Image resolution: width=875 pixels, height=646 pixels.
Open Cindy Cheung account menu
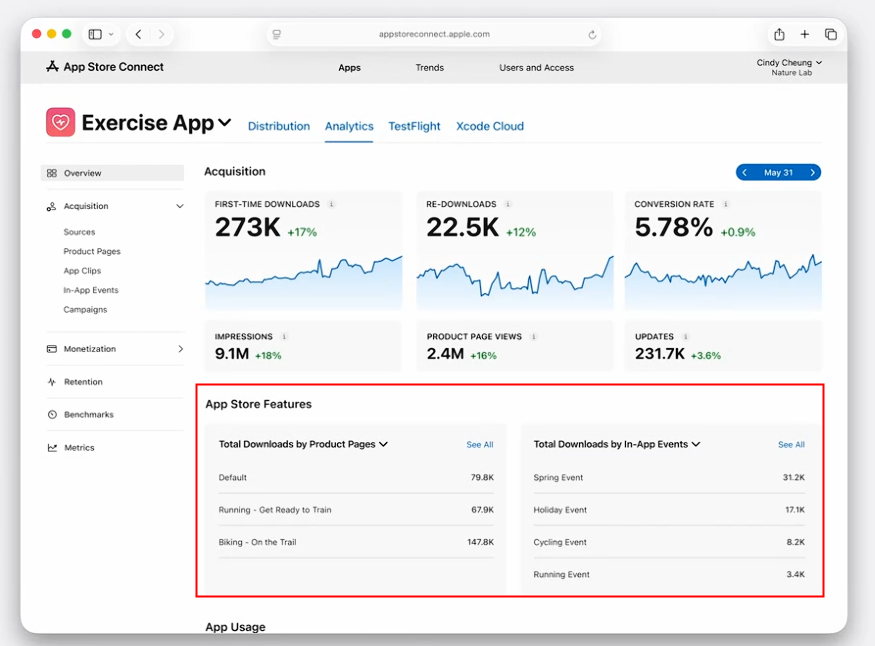click(789, 67)
